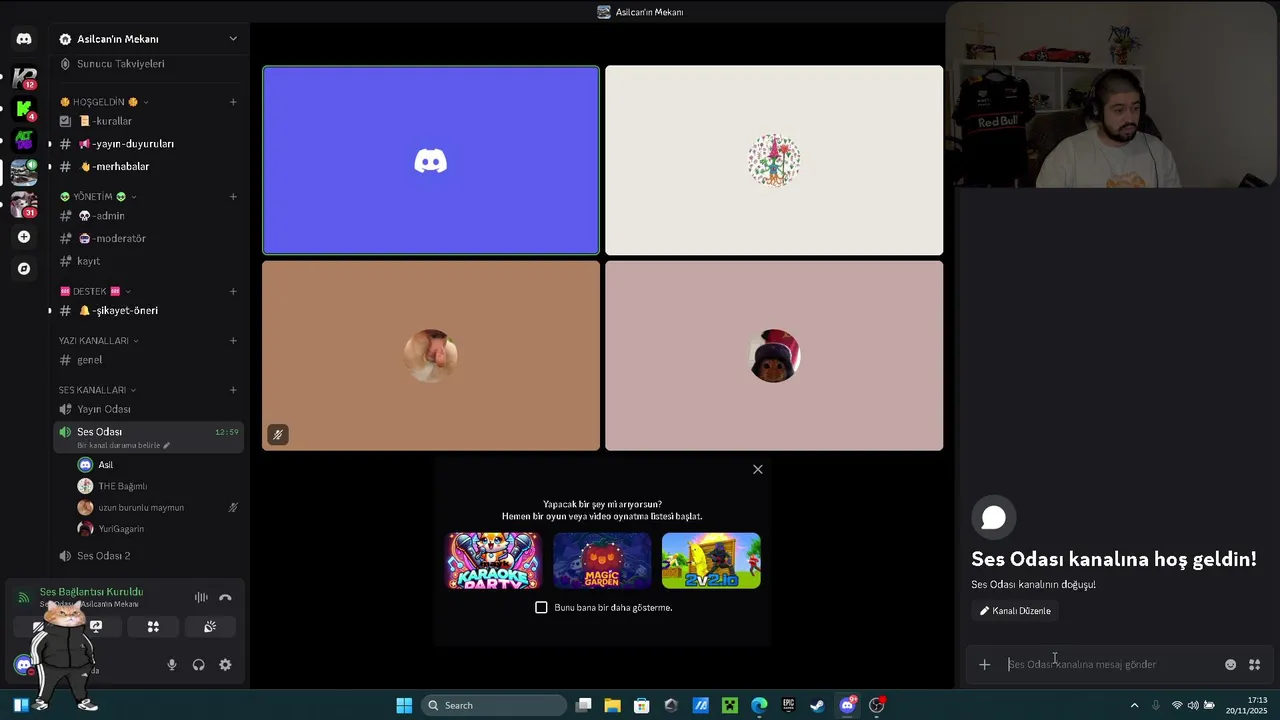This screenshot has width=1280, height=720.
Task: Toggle headphone deafen in user panel
Action: (198, 665)
